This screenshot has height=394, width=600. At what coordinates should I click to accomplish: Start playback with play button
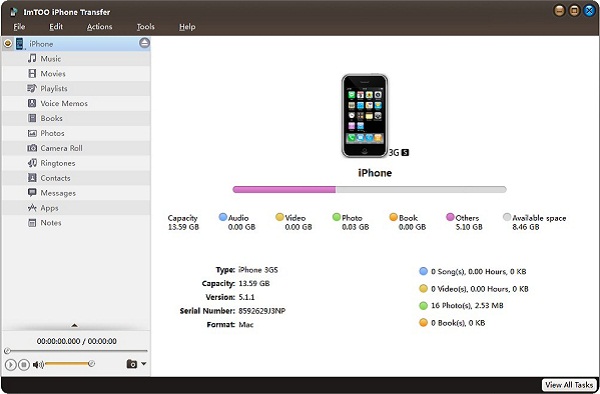coord(11,365)
